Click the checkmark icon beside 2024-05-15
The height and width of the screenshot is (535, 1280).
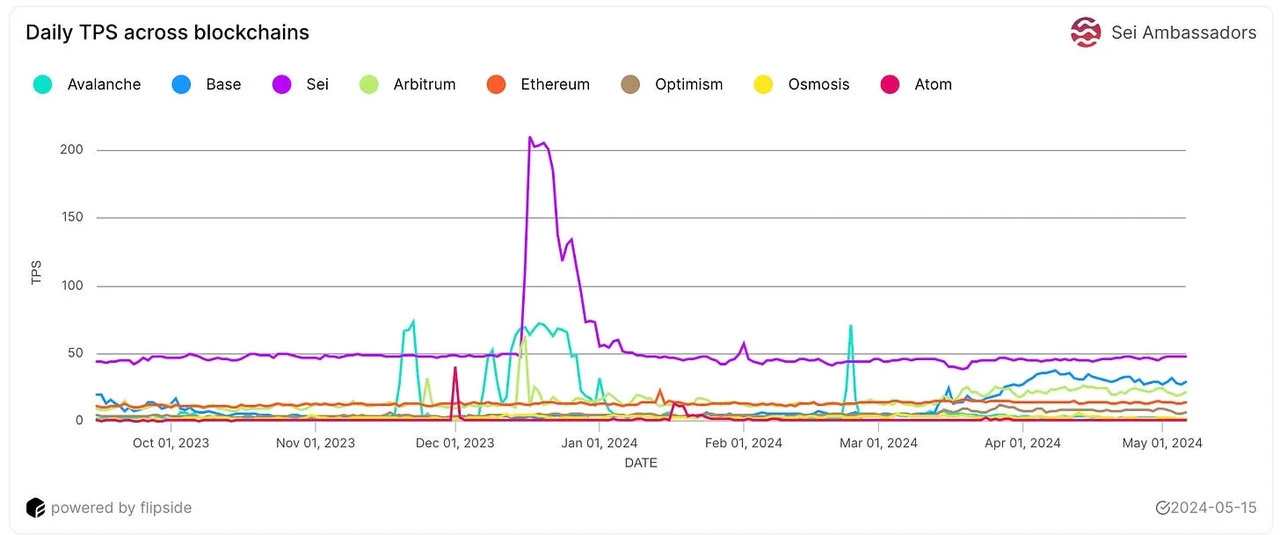click(x=1162, y=508)
